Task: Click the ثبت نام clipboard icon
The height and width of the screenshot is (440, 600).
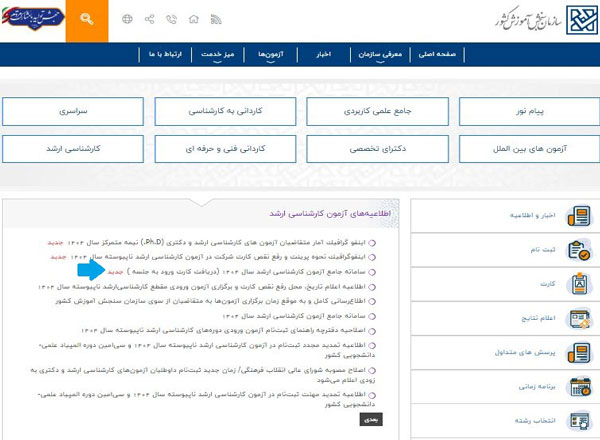Action: (579, 250)
